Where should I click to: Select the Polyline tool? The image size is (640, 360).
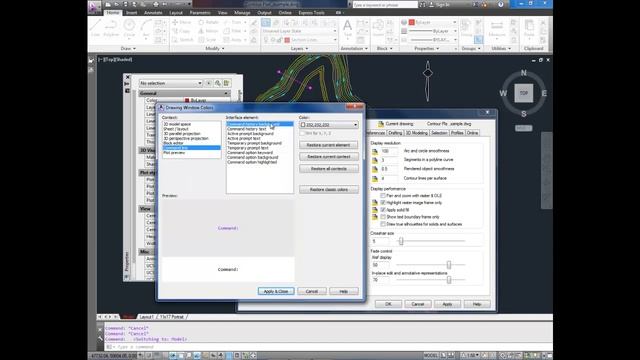click(111, 28)
